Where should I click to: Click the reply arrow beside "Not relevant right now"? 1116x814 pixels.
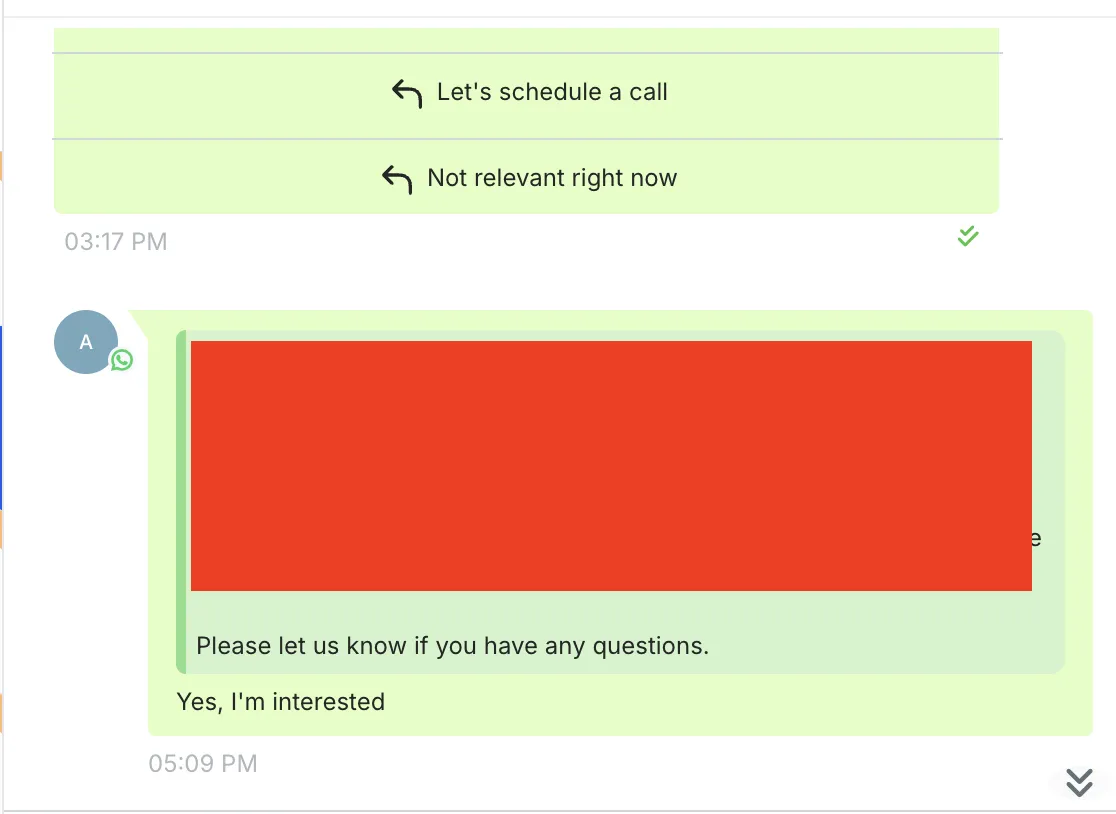point(397,179)
